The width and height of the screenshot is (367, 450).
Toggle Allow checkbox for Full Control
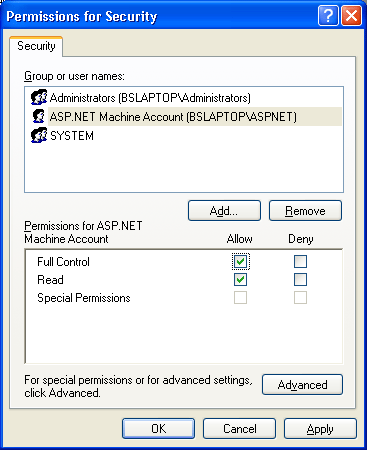241,262
